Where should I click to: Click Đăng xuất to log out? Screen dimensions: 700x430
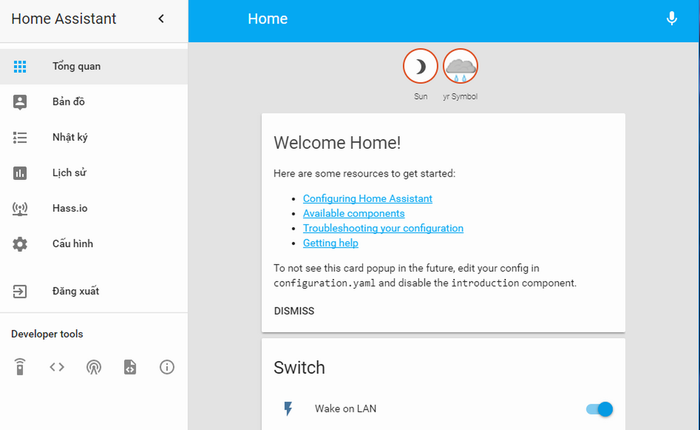75,292
